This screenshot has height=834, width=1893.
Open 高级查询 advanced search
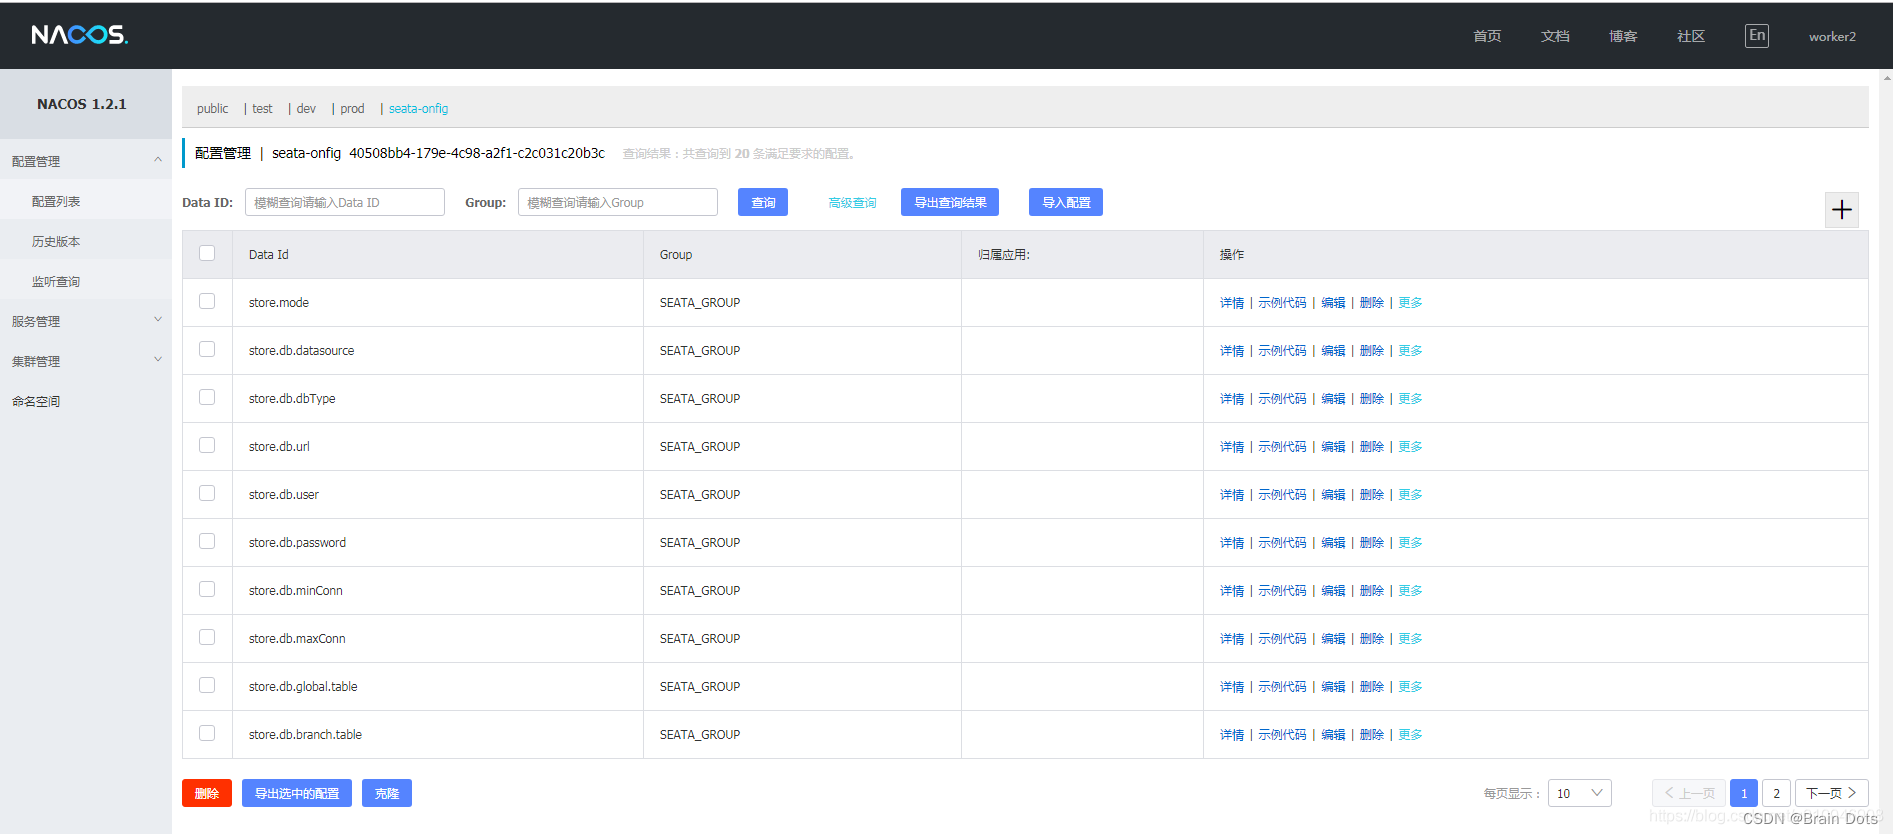pyautogui.click(x=852, y=203)
